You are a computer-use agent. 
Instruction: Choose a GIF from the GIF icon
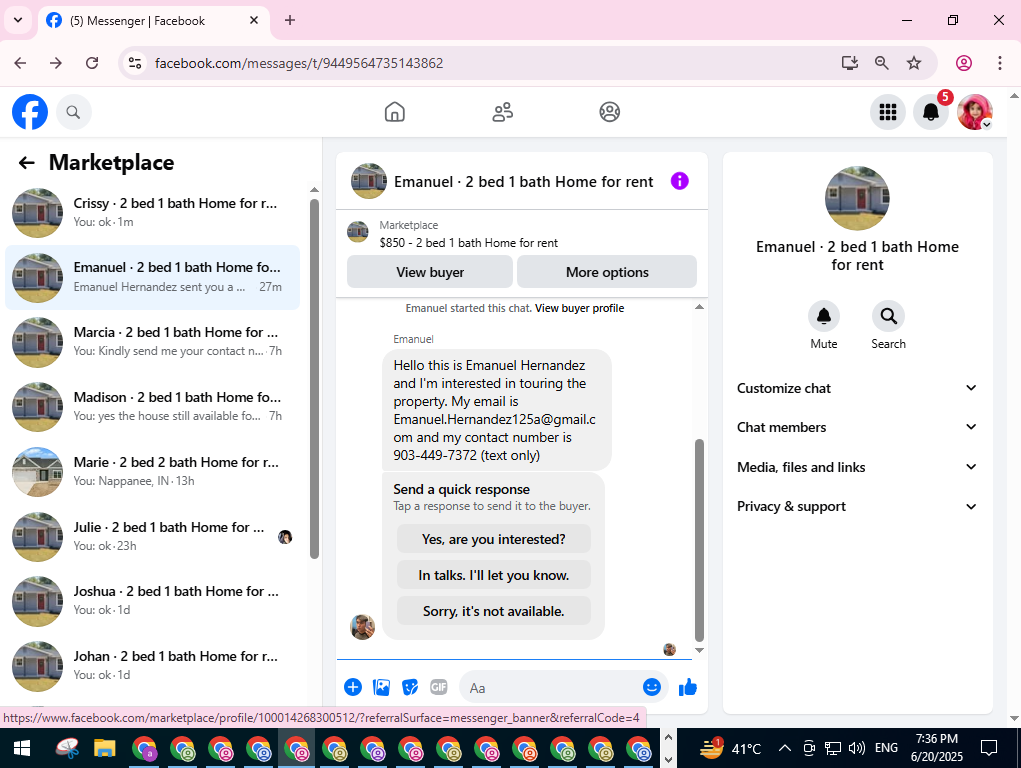click(439, 687)
